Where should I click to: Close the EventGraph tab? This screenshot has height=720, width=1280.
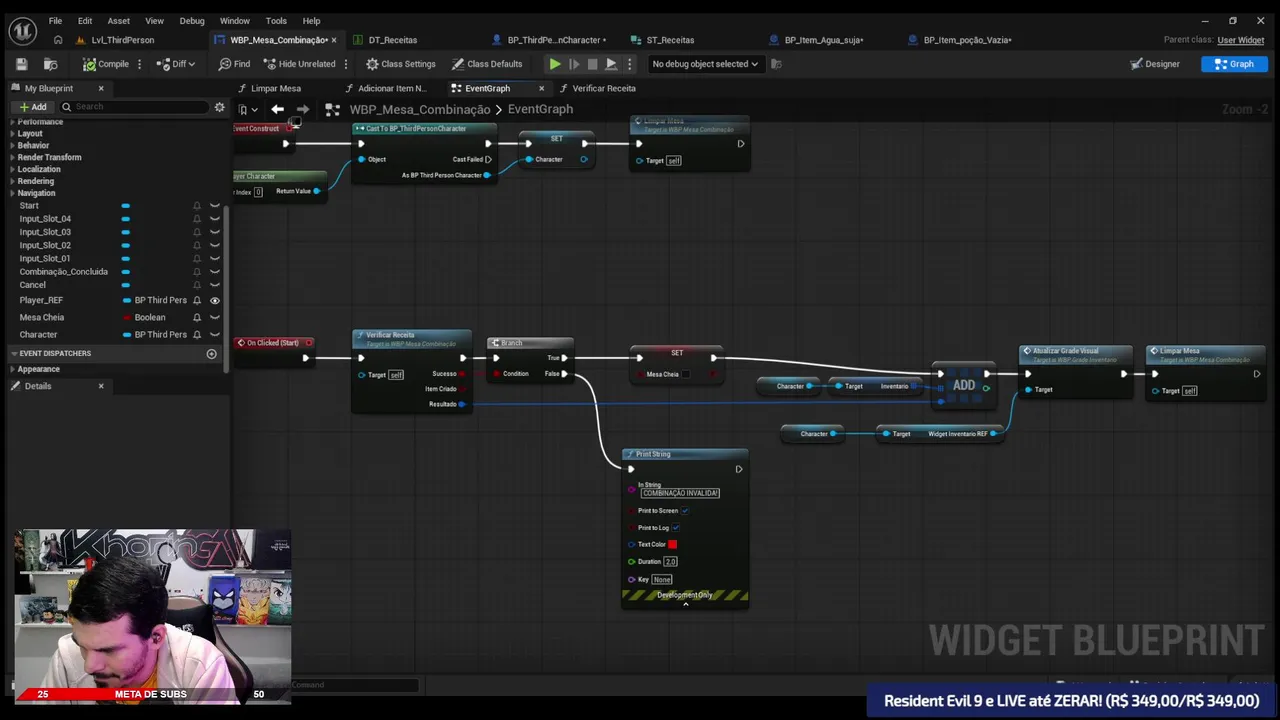[542, 88]
